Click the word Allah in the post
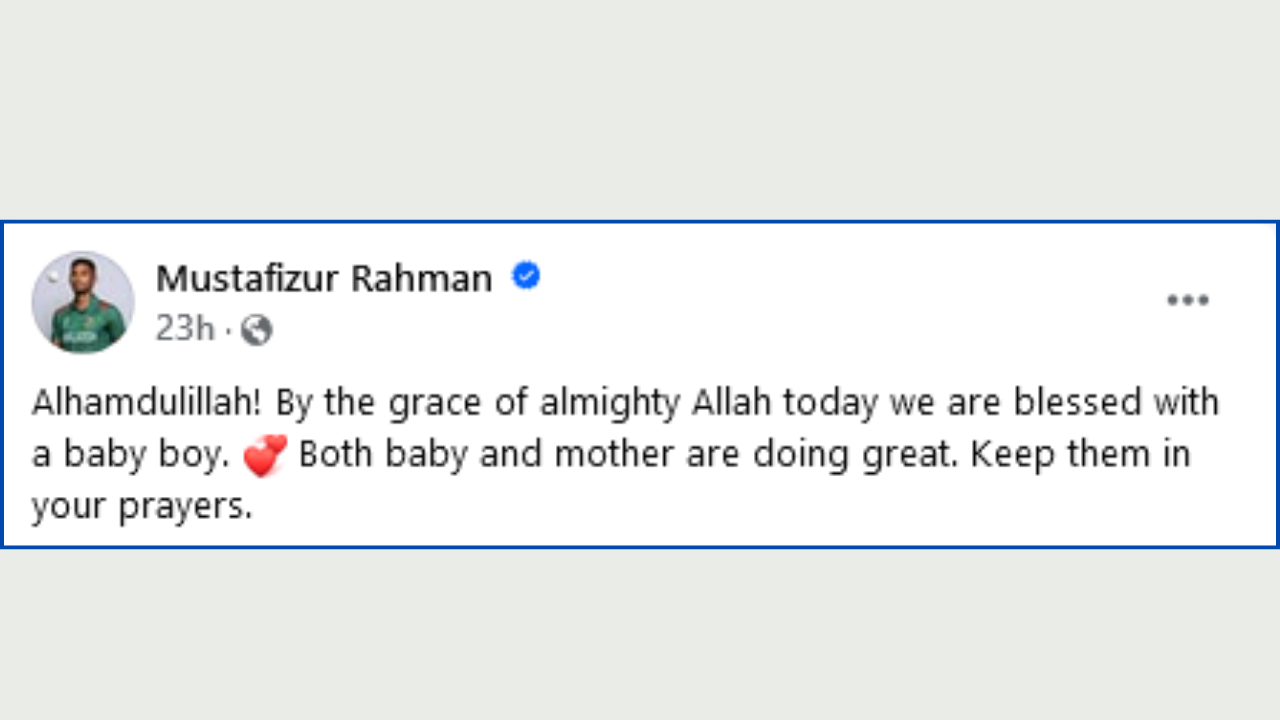This screenshot has height=720, width=1280. (732, 402)
